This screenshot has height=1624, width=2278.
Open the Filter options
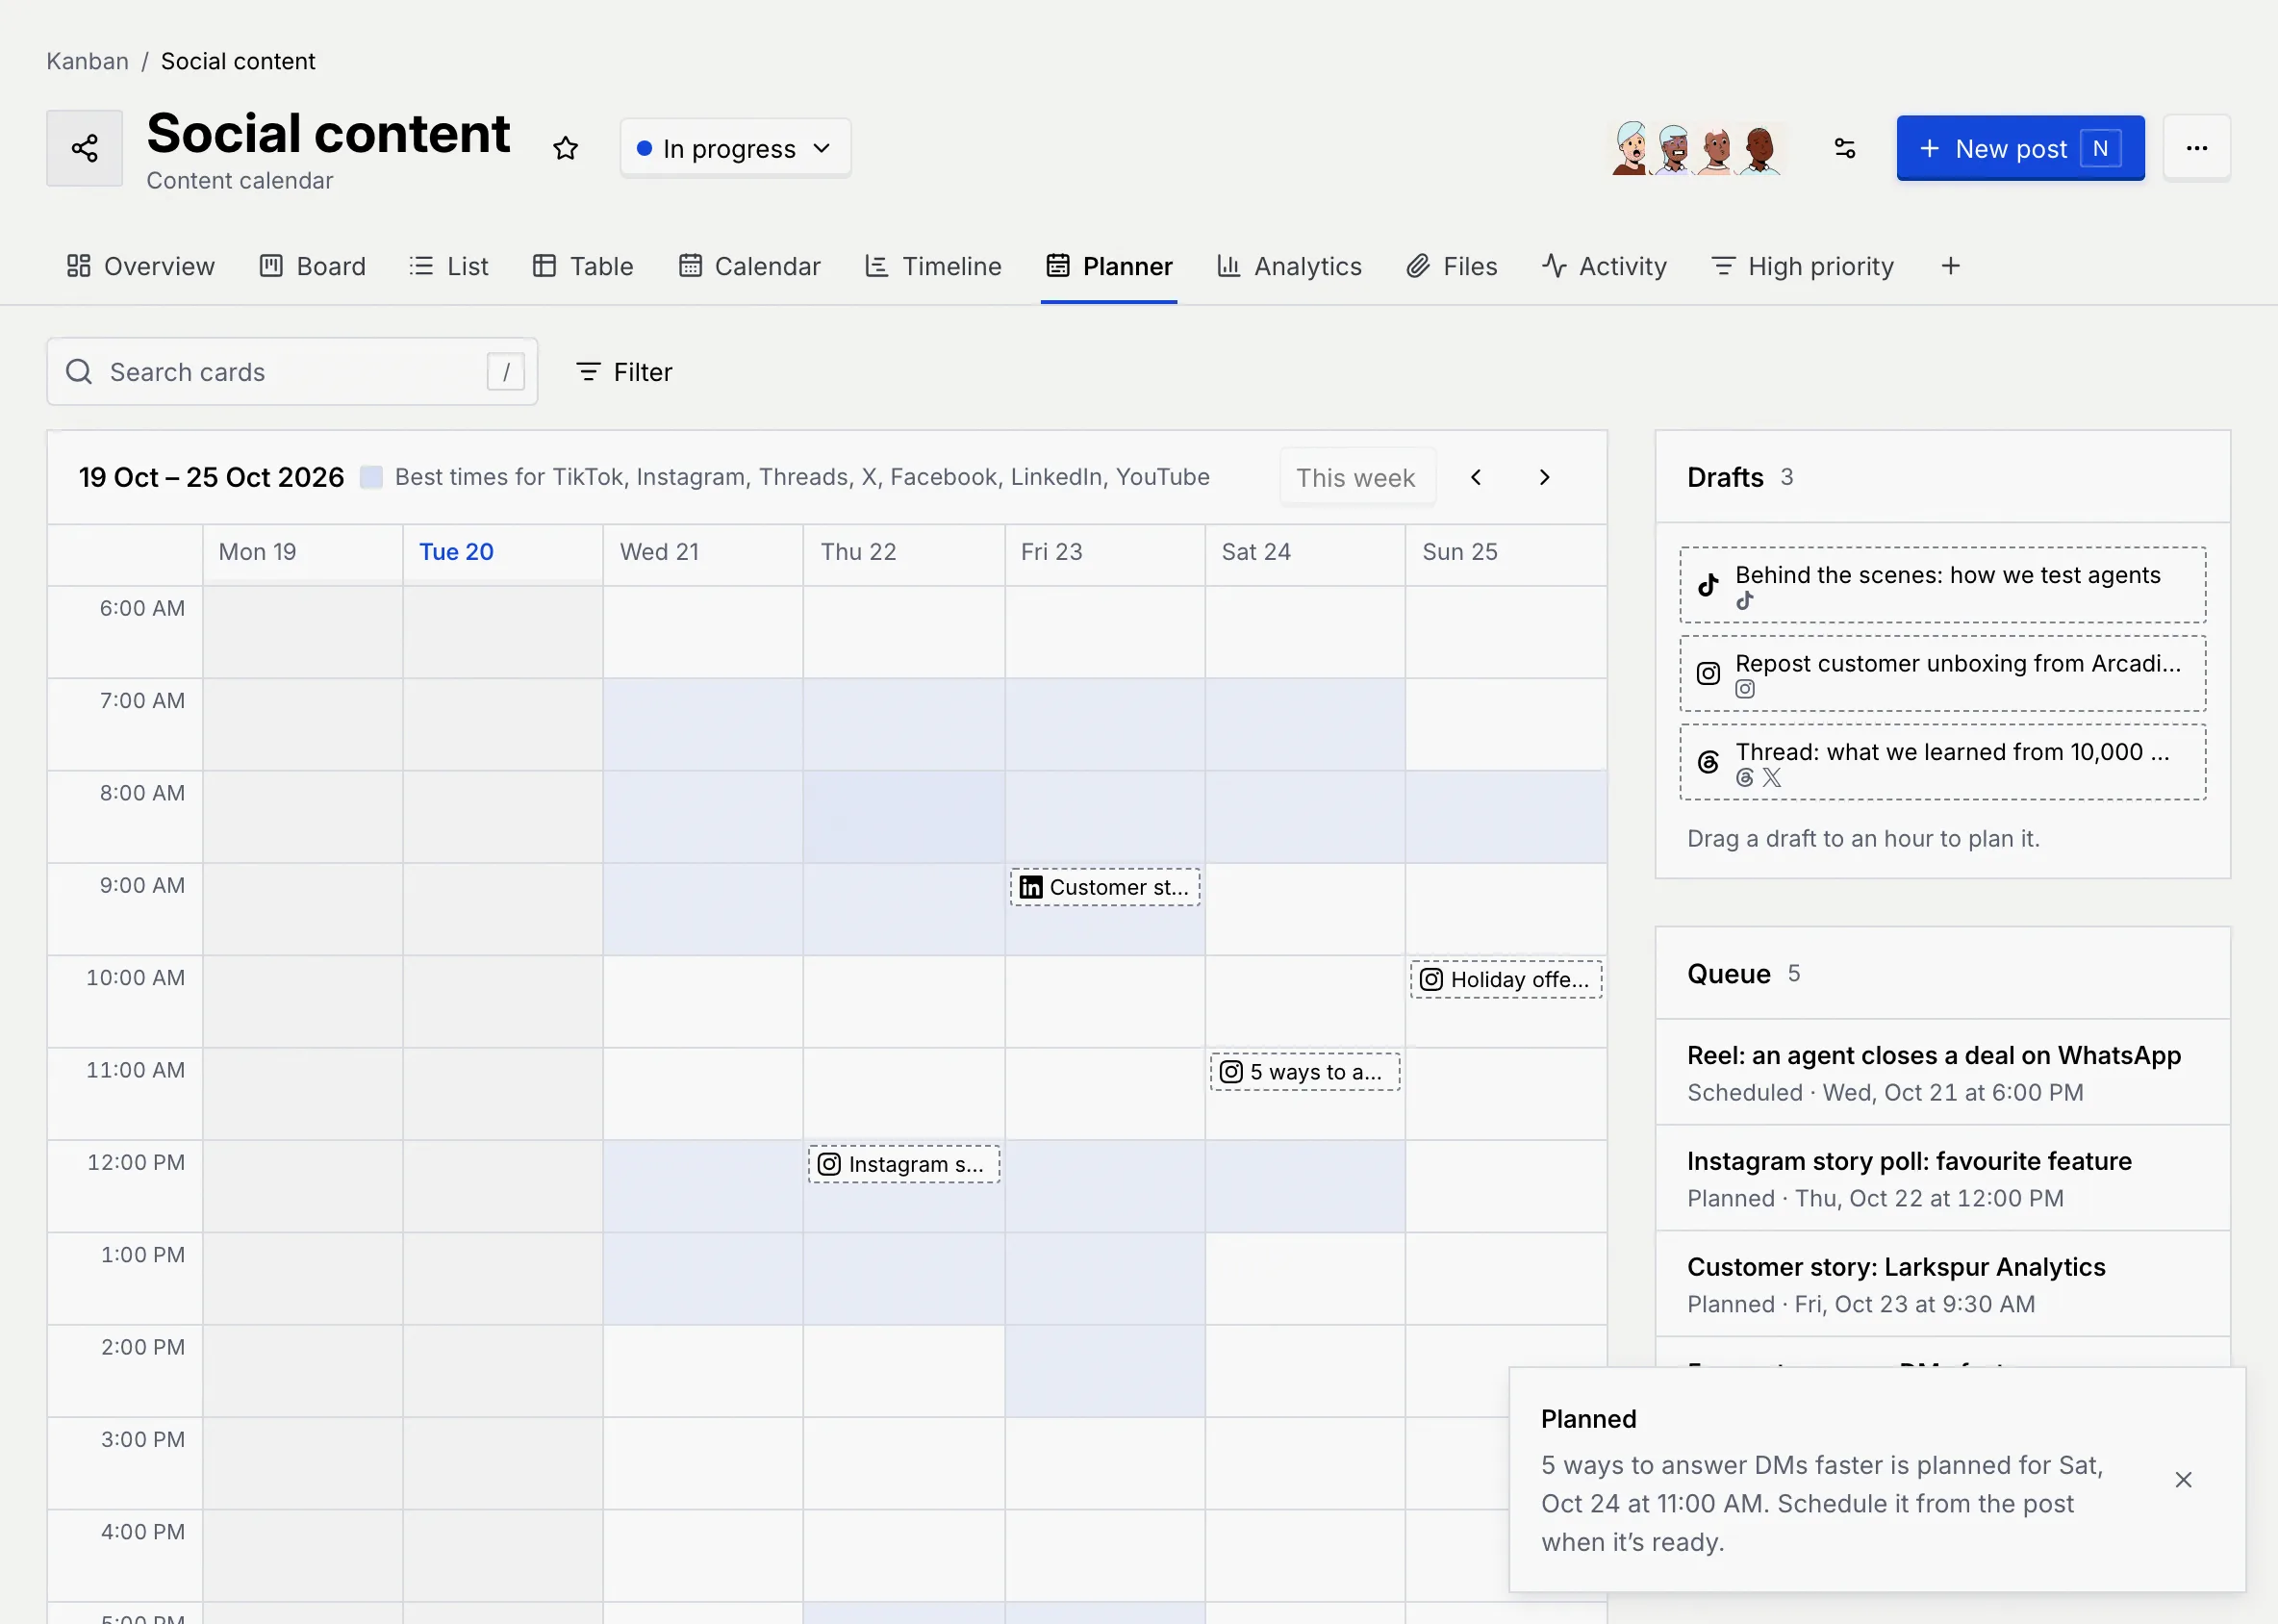(624, 372)
